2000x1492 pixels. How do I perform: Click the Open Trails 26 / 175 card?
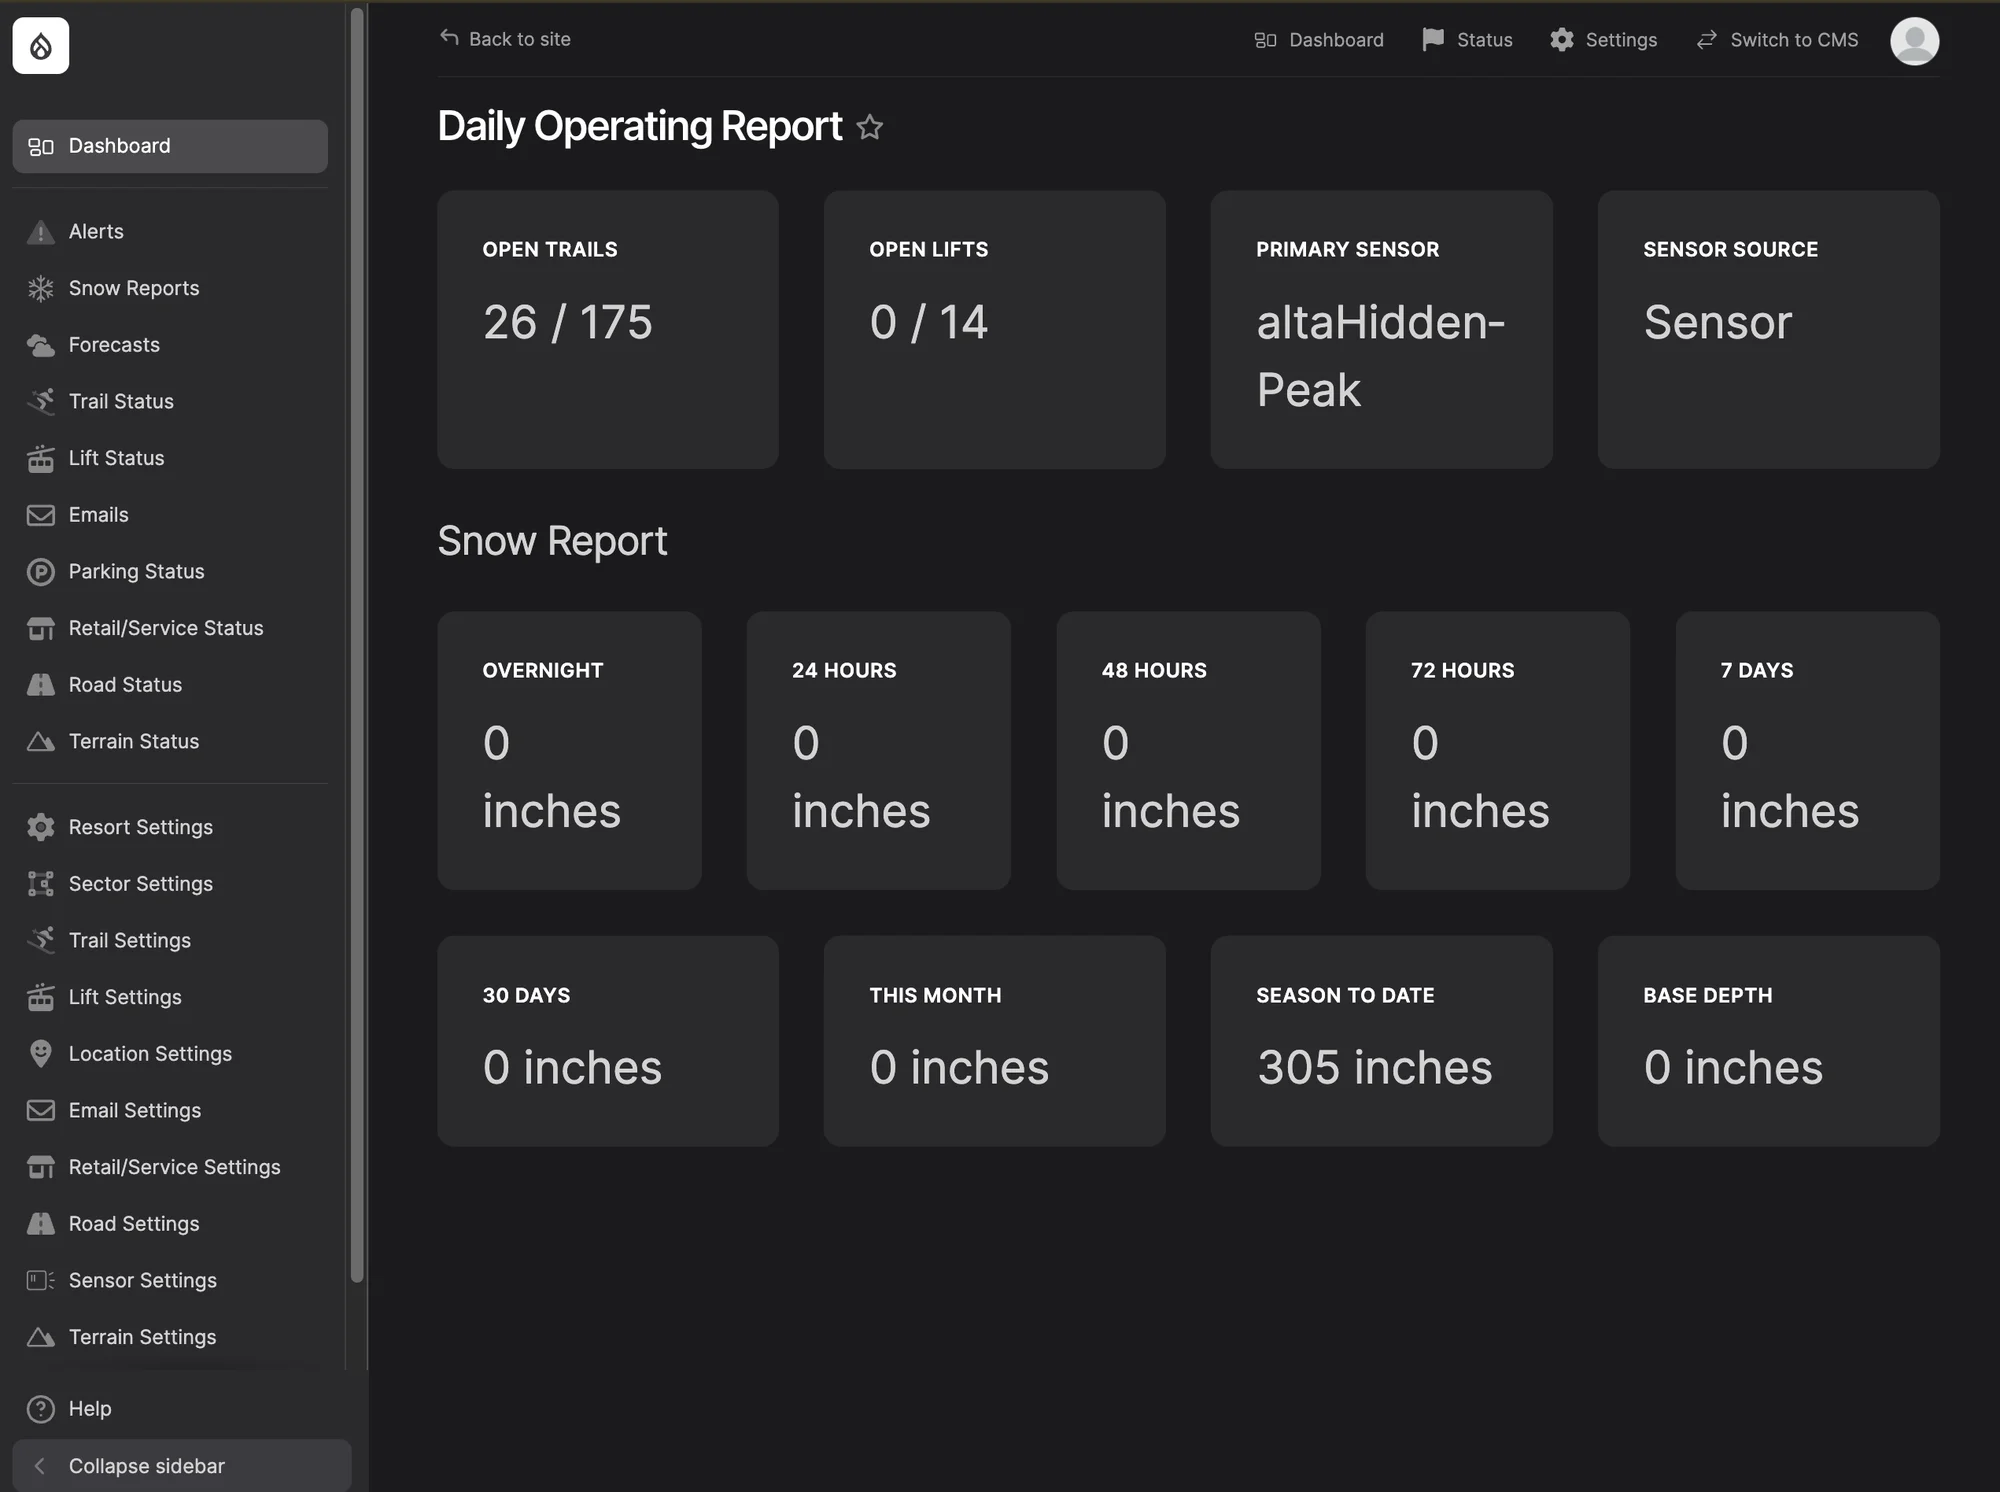608,330
